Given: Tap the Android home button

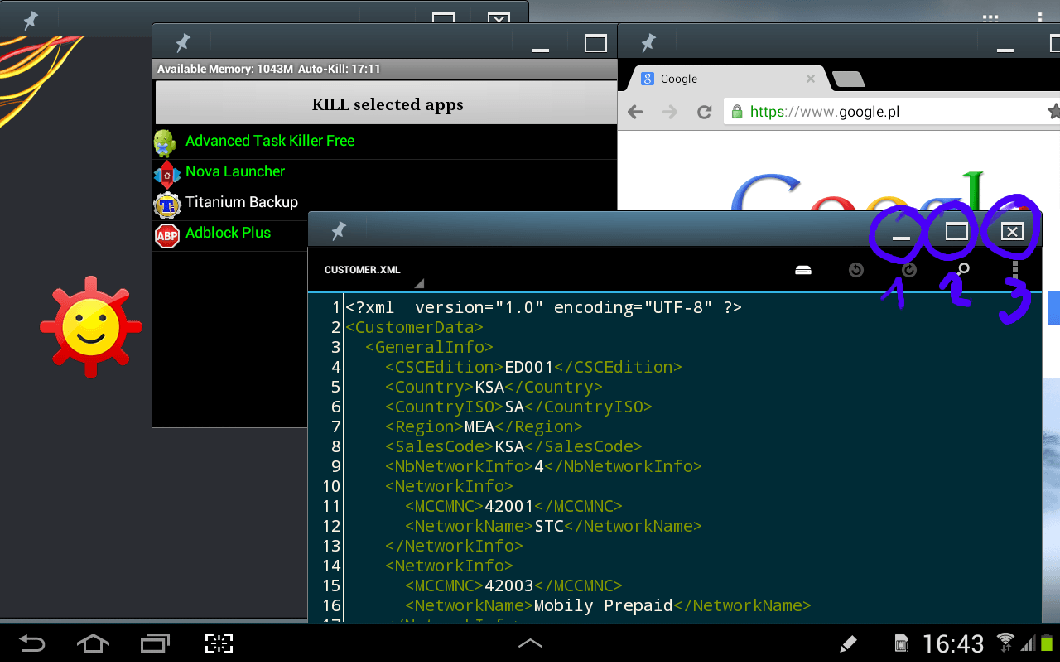Looking at the screenshot, I should tap(93, 643).
